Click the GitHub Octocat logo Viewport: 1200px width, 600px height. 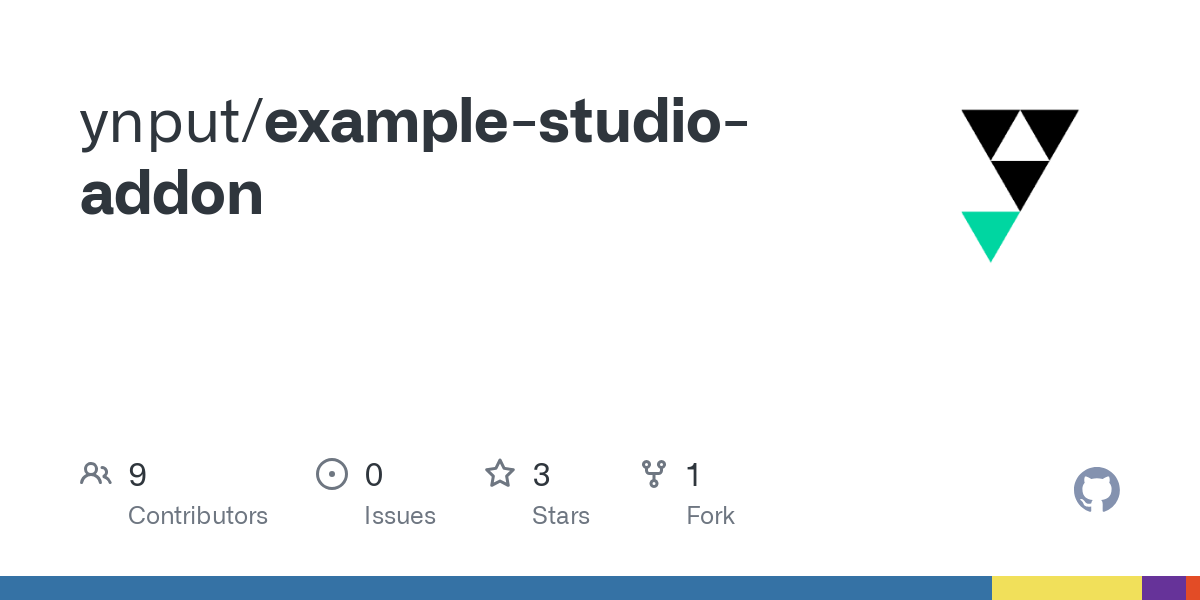pyautogui.click(x=1097, y=490)
